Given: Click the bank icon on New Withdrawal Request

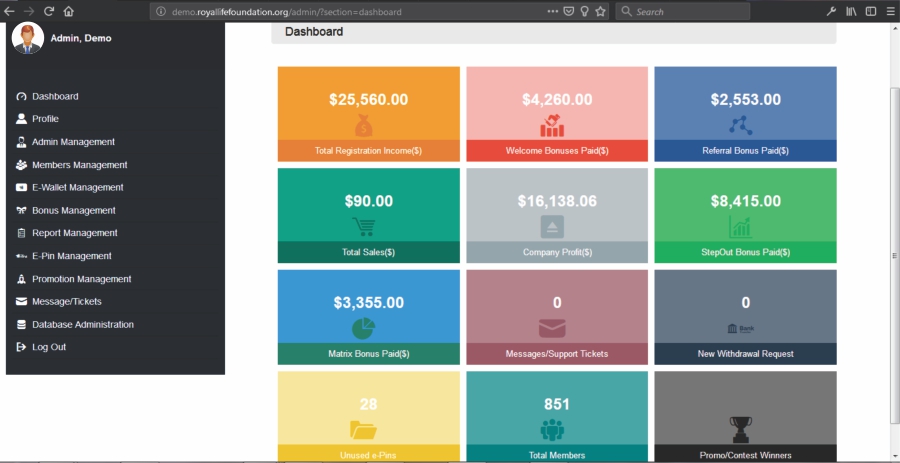Looking at the screenshot, I should coord(740,328).
